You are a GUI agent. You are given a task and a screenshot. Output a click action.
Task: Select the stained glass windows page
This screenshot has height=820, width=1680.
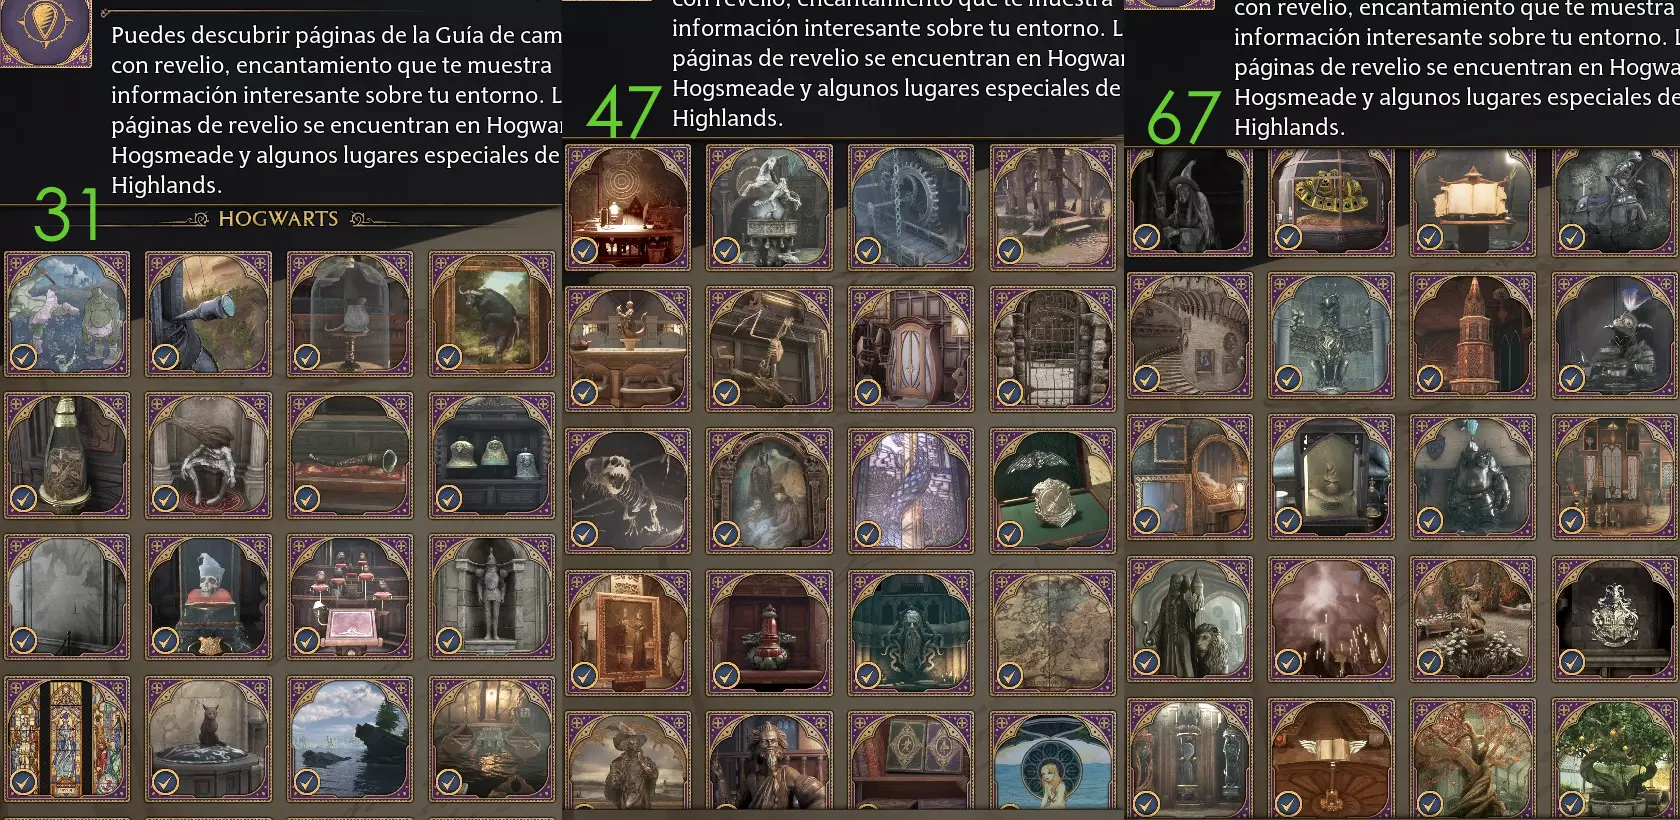(67, 739)
